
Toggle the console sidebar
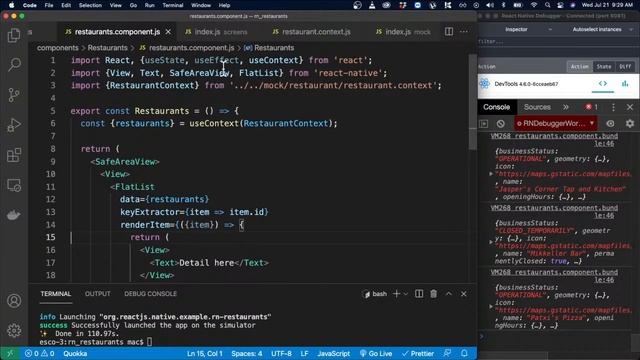click(484, 123)
